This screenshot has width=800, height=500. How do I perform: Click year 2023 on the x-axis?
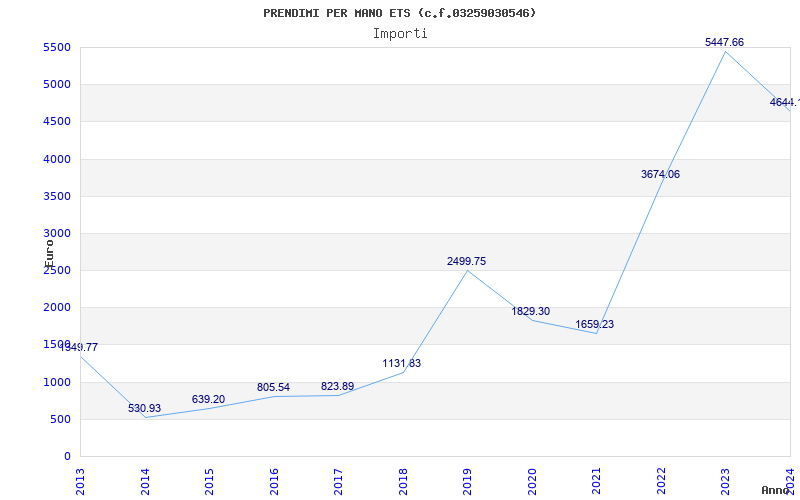726,481
